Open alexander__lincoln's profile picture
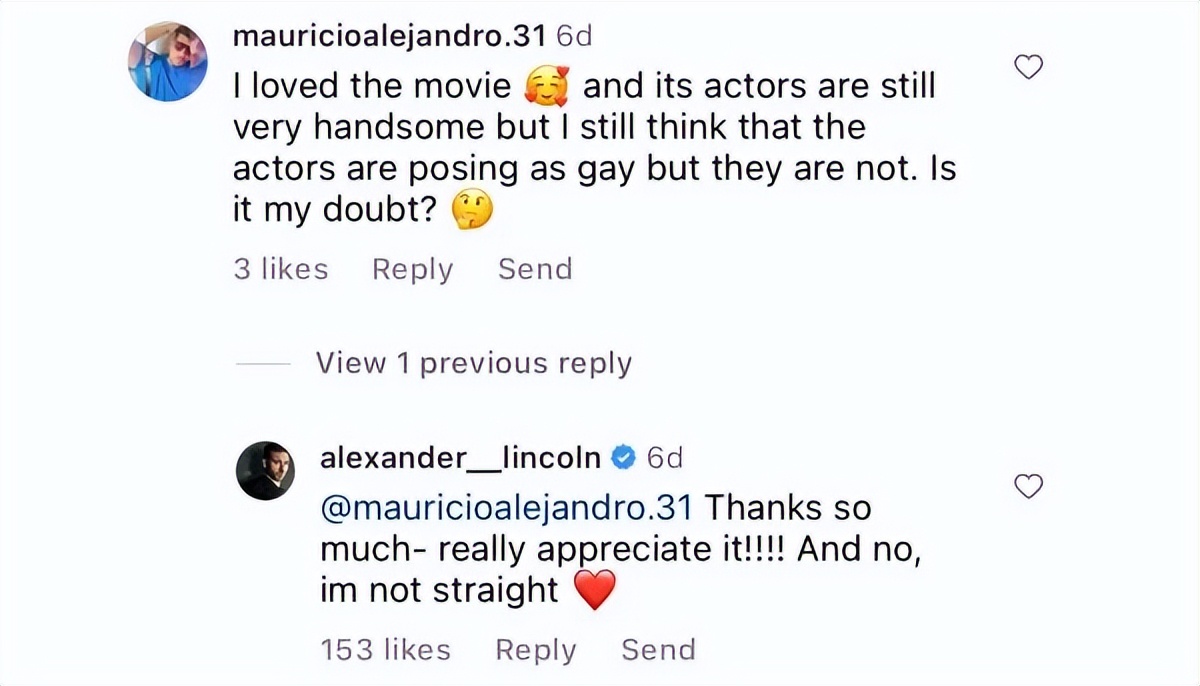 click(x=266, y=469)
